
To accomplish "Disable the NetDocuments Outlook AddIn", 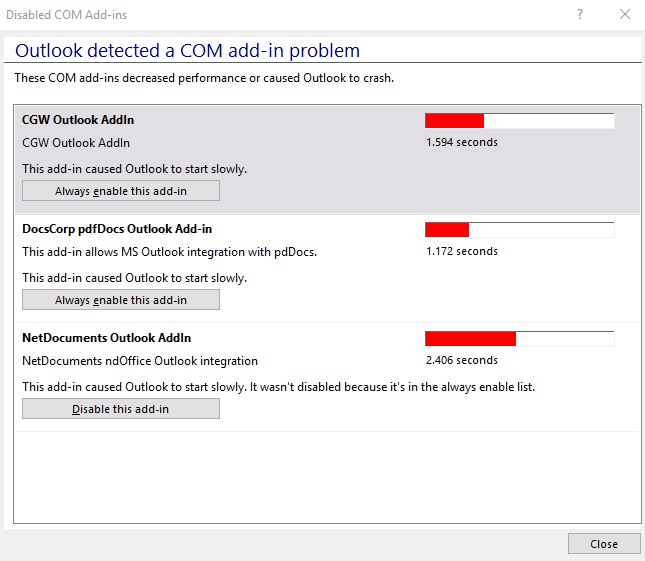I will pyautogui.click(x=121, y=409).
